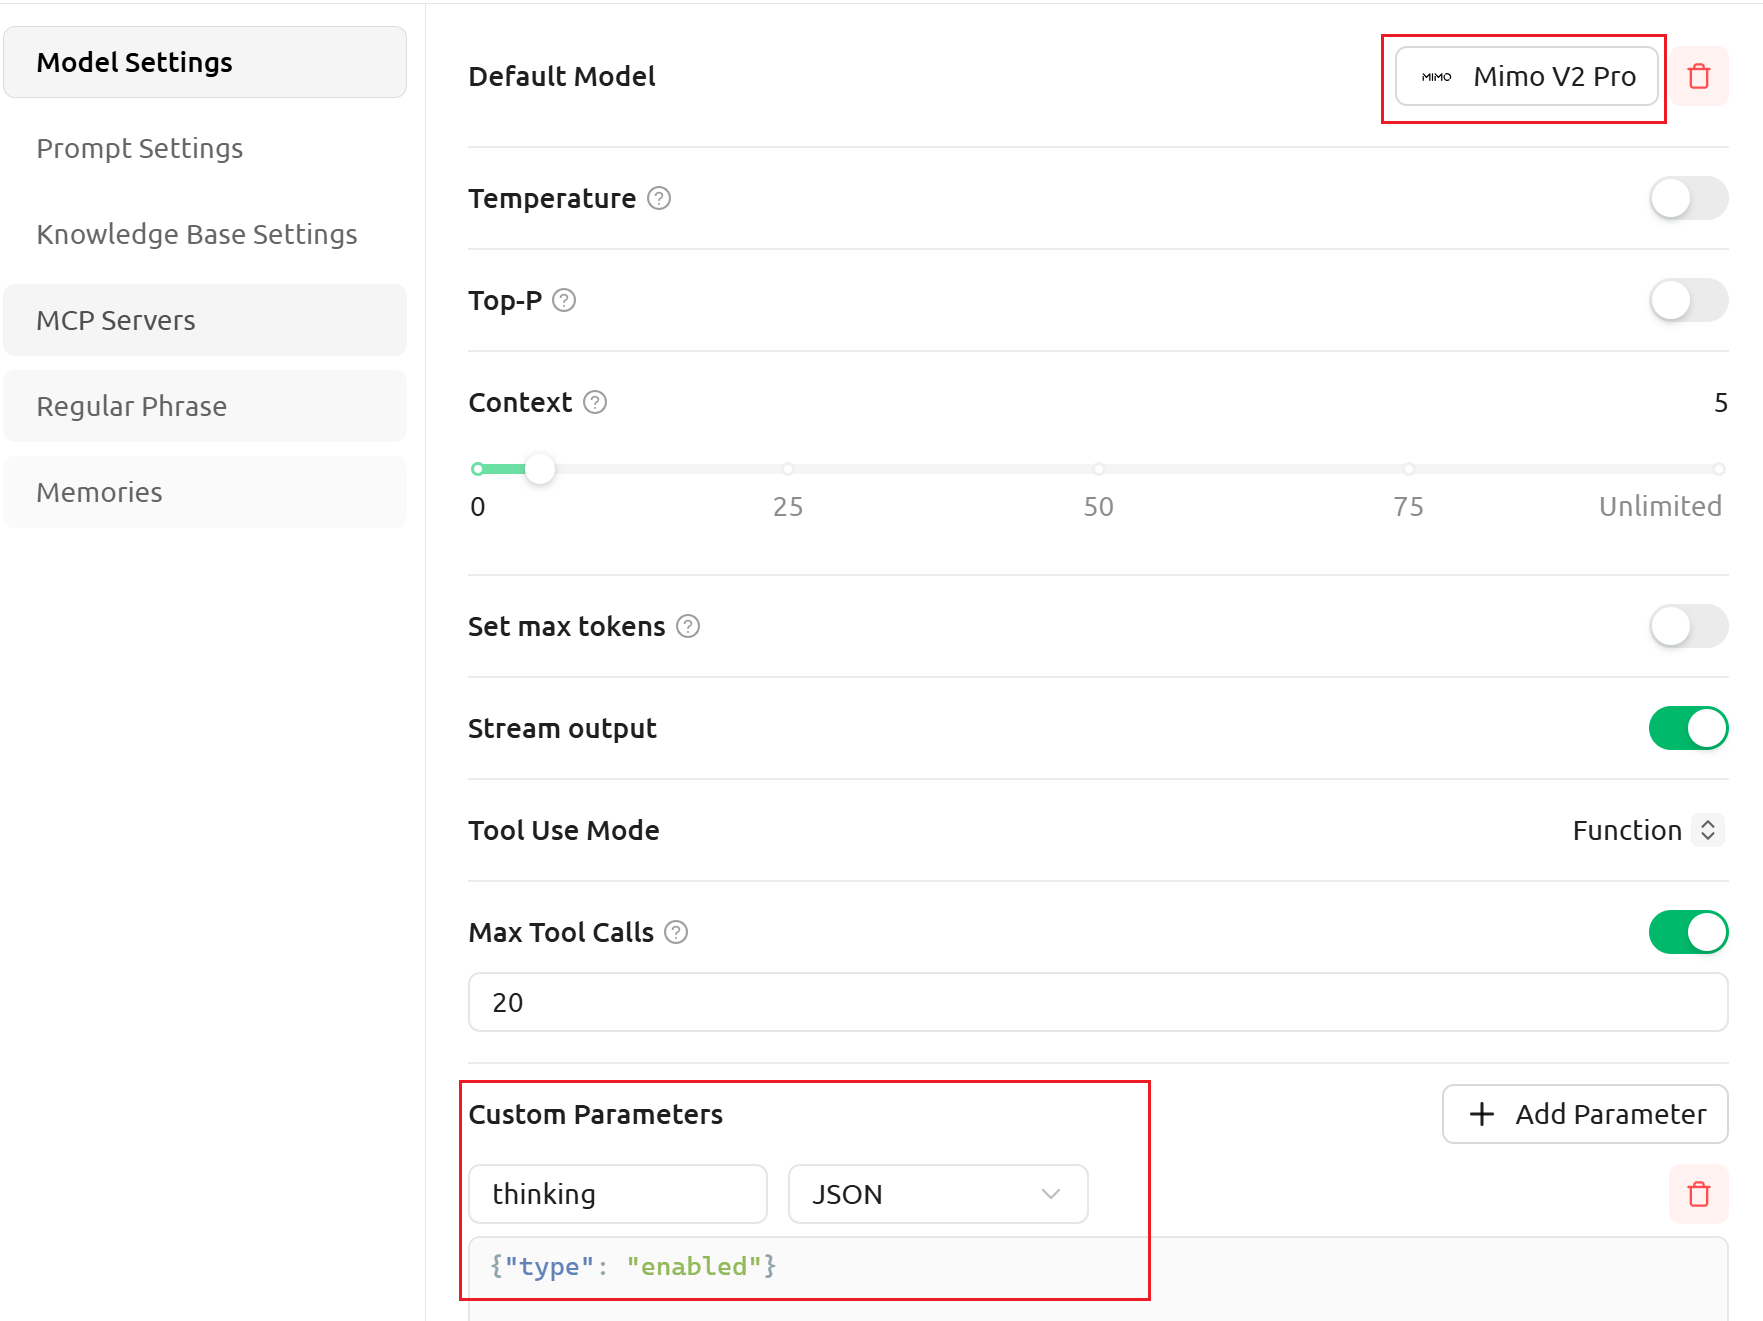This screenshot has height=1321, width=1763.
Task: Enable the Top-P toggle
Action: 1688,300
